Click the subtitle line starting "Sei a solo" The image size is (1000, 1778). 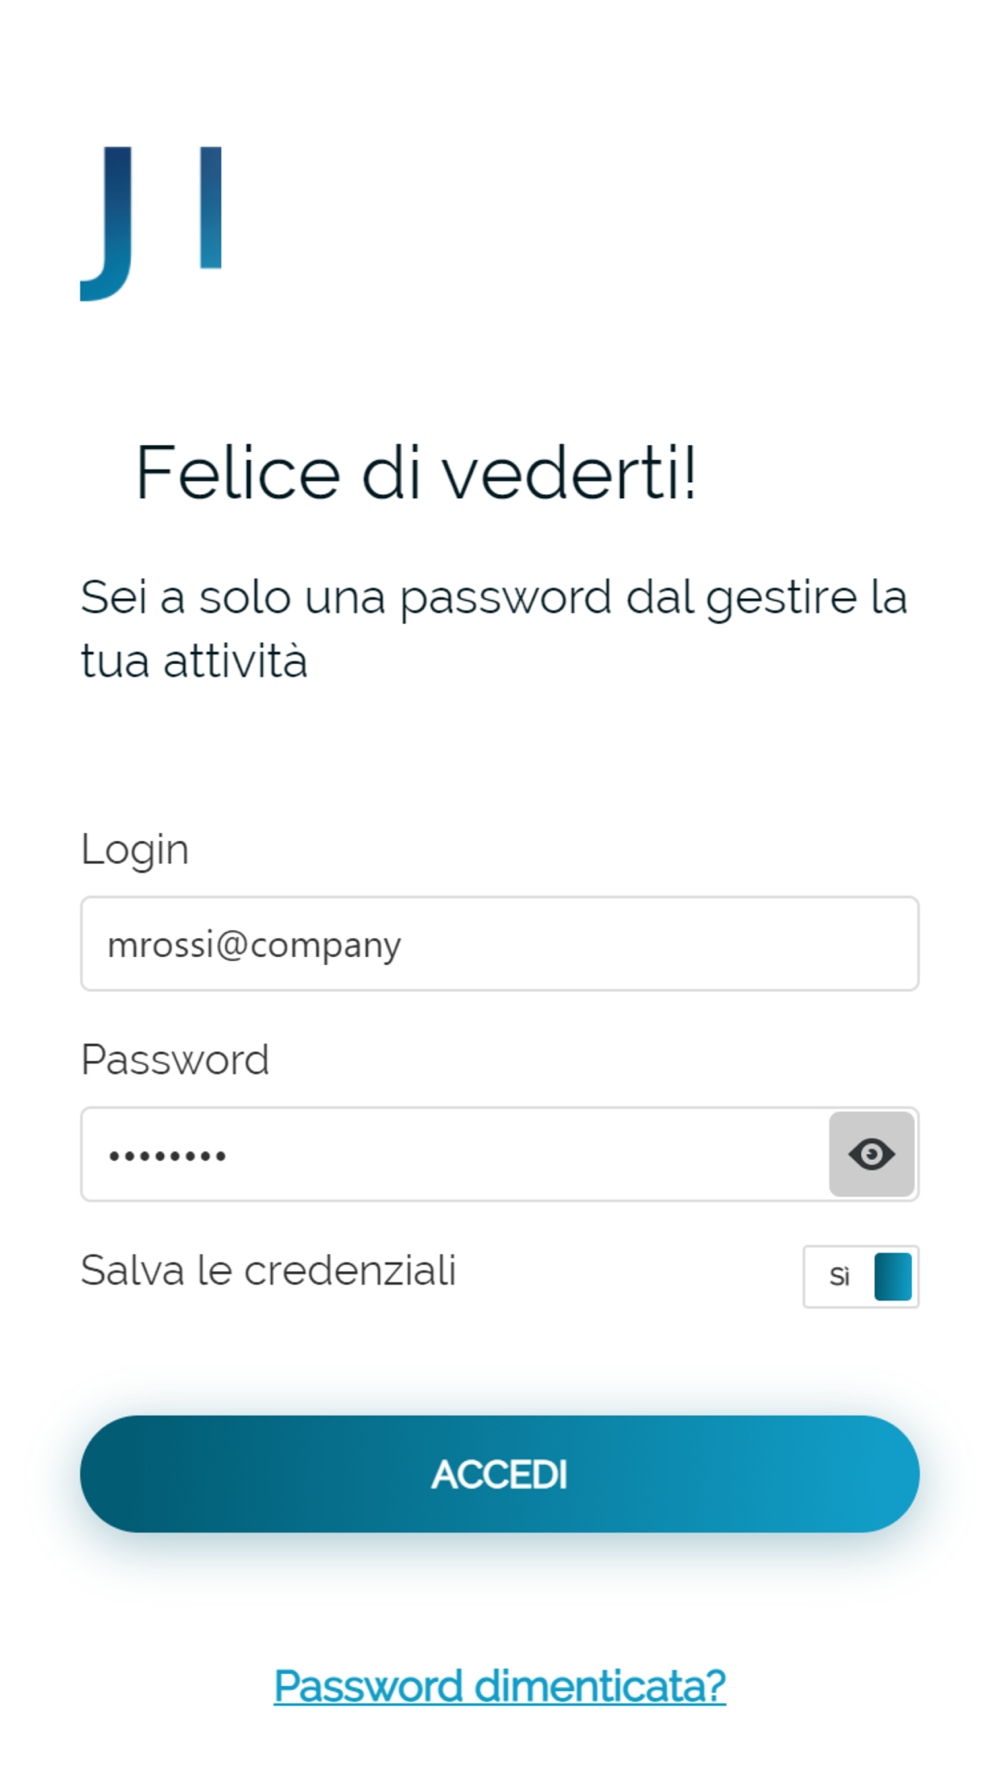coord(493,598)
